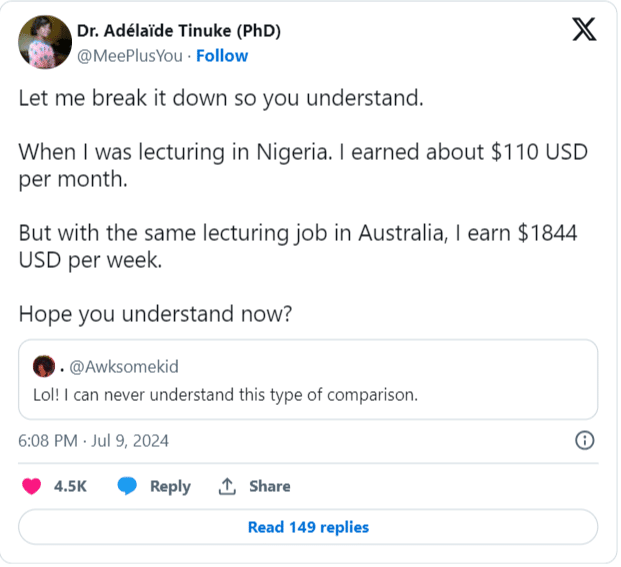Viewport: 621px width, 567px height.
Task: Click the 4.5K likes count
Action: tap(70, 486)
